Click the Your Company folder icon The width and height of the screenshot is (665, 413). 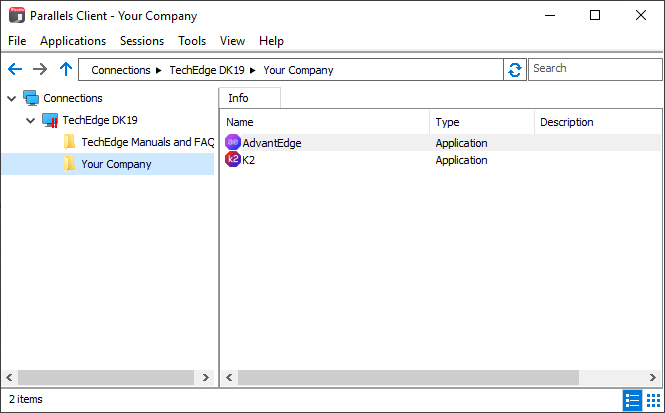pos(70,164)
